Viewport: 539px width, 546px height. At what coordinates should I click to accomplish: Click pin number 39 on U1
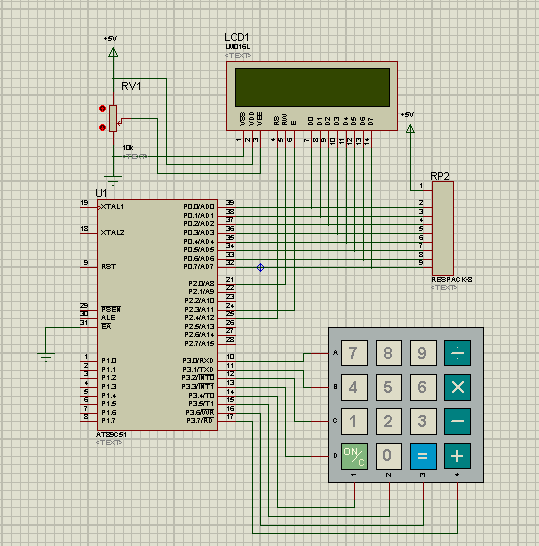coord(230,203)
